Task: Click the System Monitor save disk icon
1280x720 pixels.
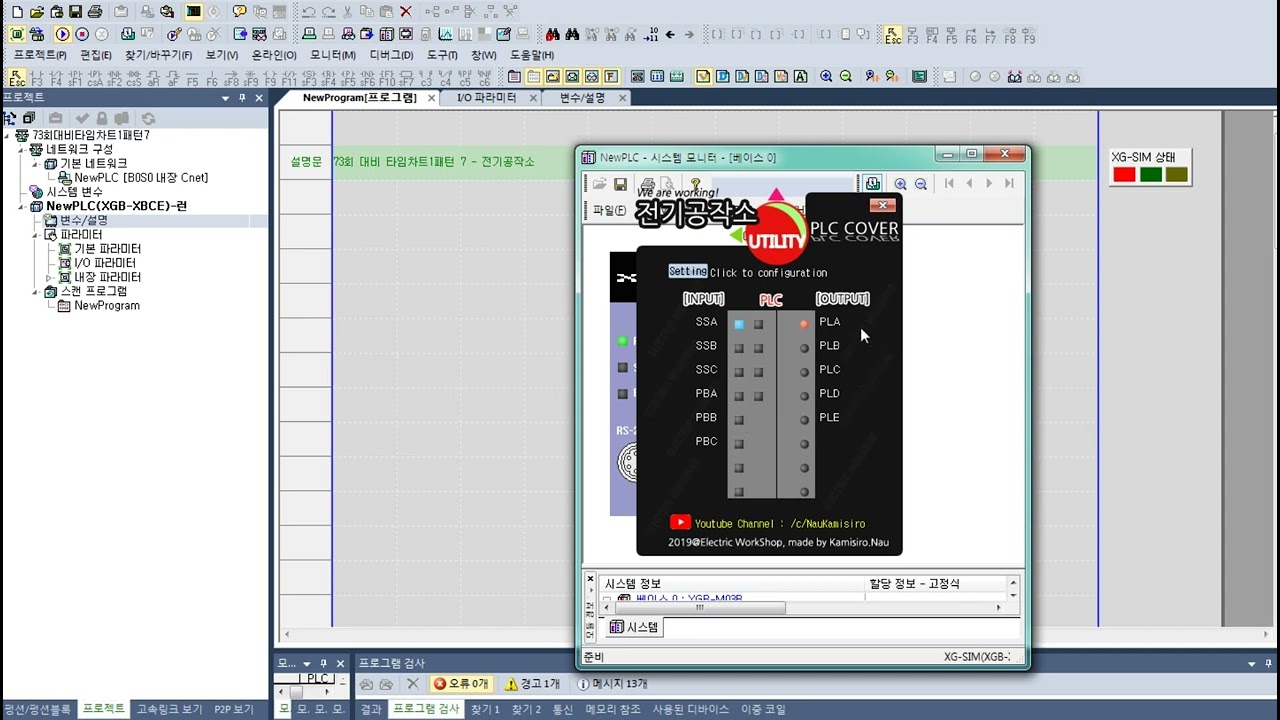Action: (x=620, y=184)
